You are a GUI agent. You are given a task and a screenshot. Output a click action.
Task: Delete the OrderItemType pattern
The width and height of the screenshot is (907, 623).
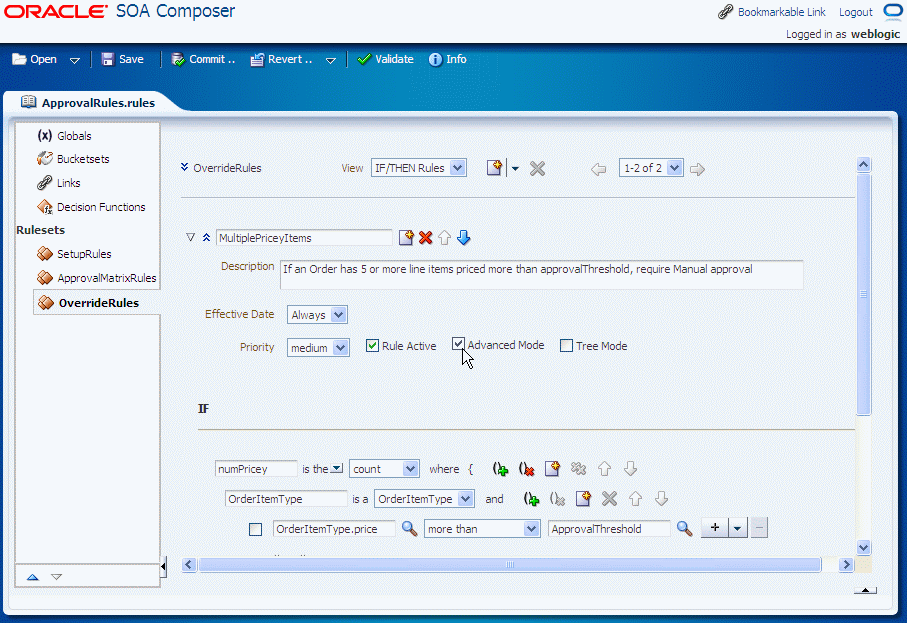(x=609, y=499)
